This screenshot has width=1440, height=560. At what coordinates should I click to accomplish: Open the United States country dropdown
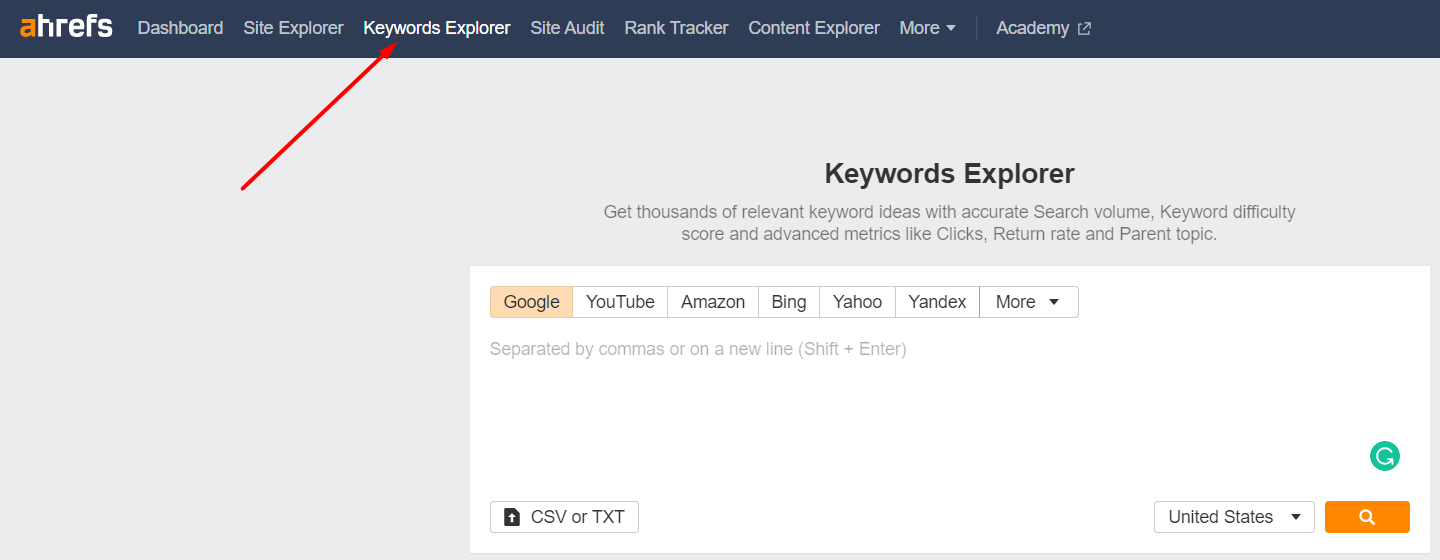pyautogui.click(x=1234, y=517)
